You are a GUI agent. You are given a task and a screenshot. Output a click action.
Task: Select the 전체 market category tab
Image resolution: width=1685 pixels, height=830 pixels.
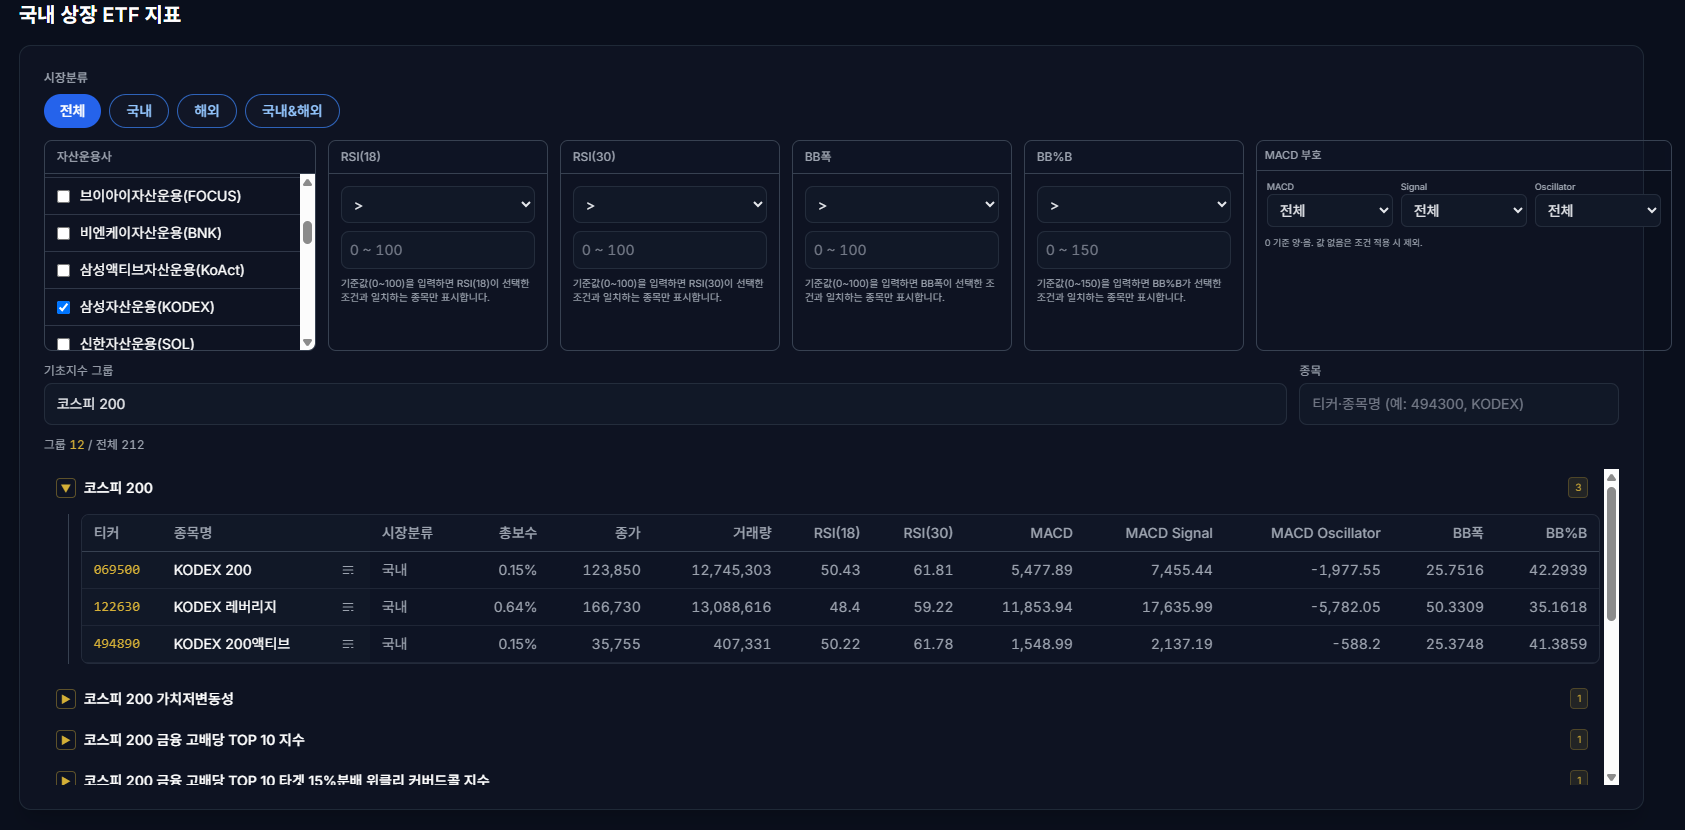pos(72,111)
